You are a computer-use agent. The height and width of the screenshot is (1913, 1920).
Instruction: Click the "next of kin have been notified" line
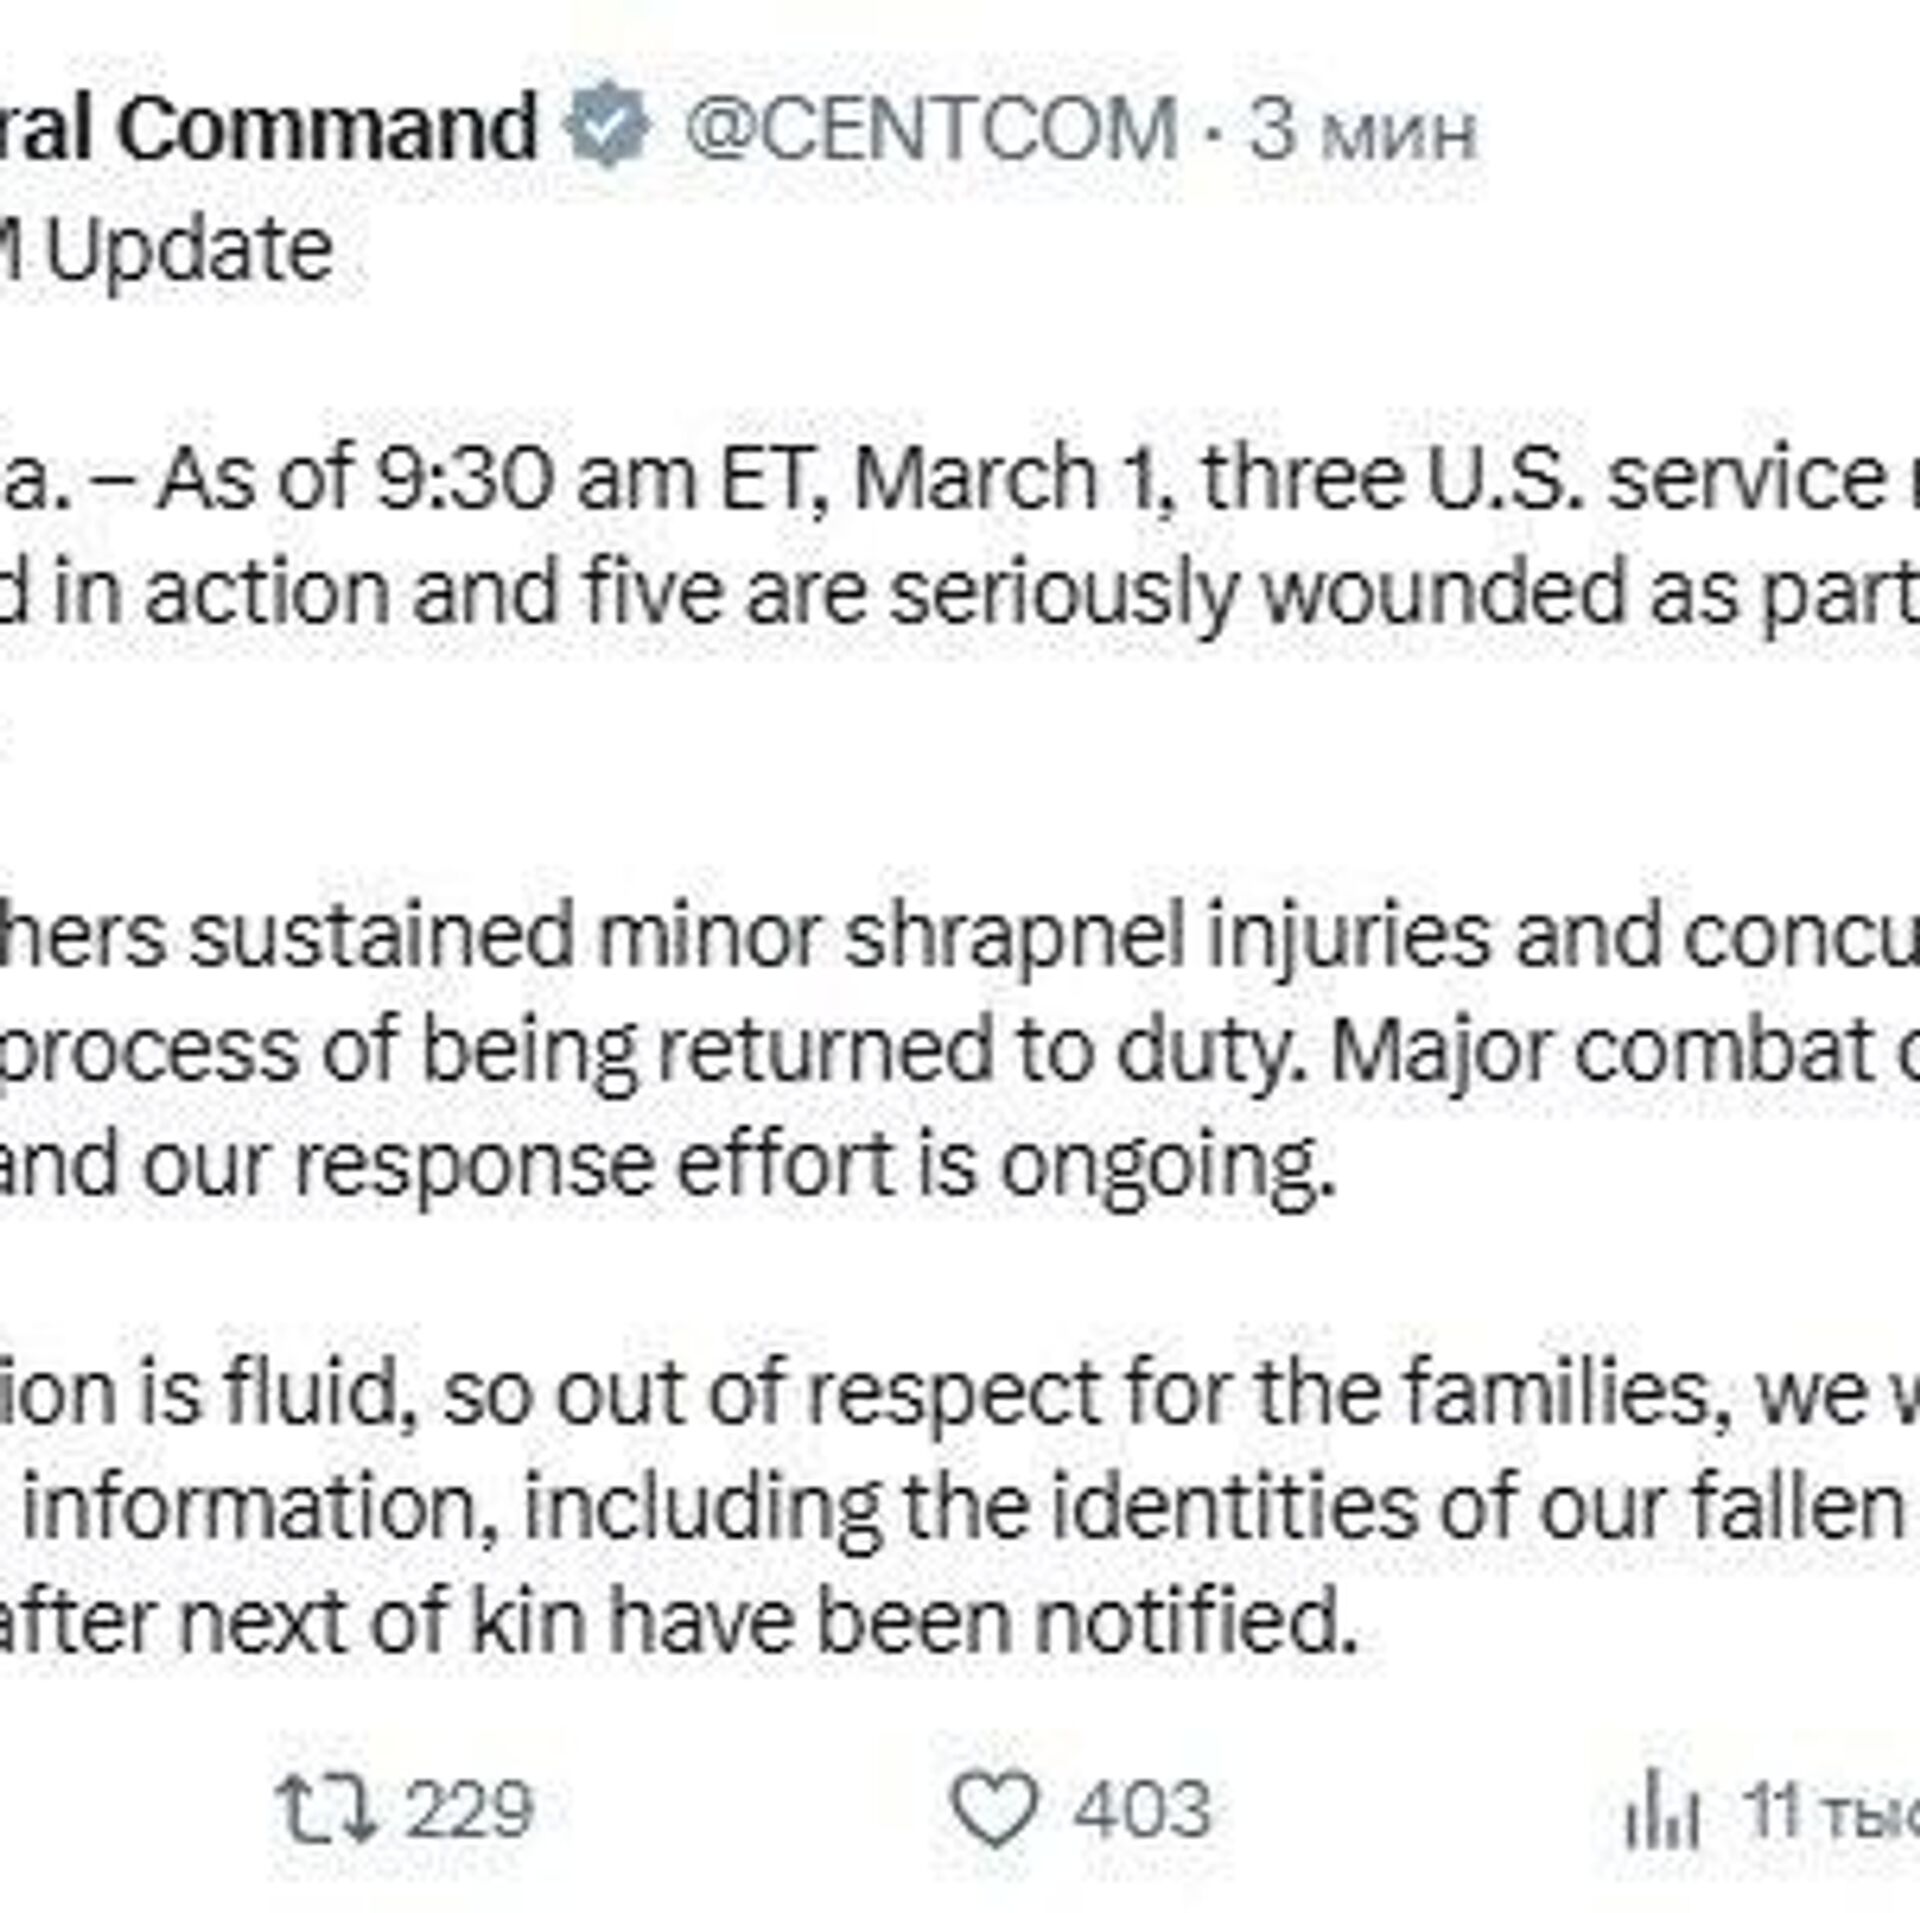click(680, 1620)
